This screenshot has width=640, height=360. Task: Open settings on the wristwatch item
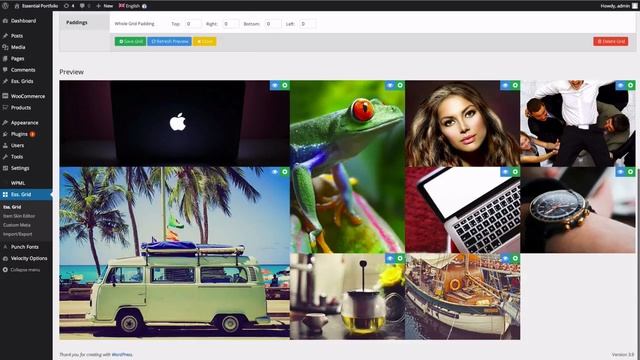click(x=631, y=172)
